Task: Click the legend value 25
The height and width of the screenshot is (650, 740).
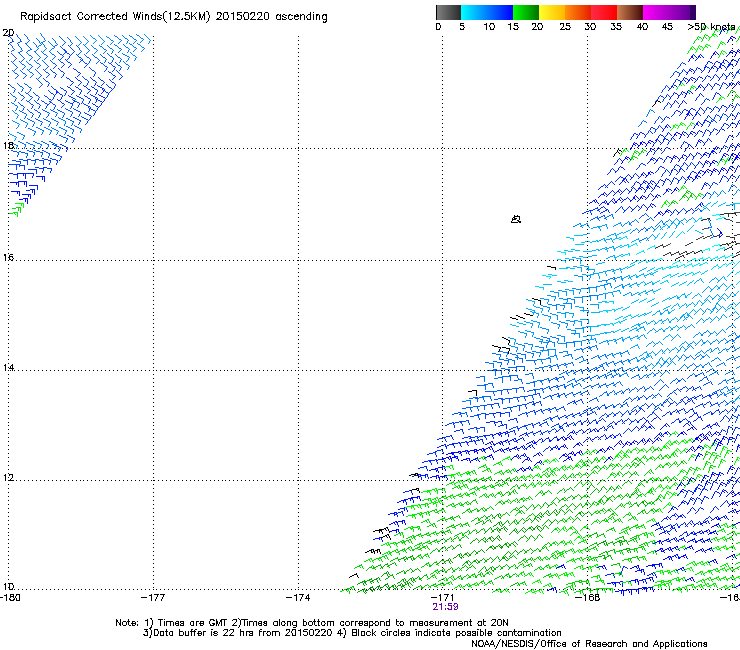Action: point(565,27)
